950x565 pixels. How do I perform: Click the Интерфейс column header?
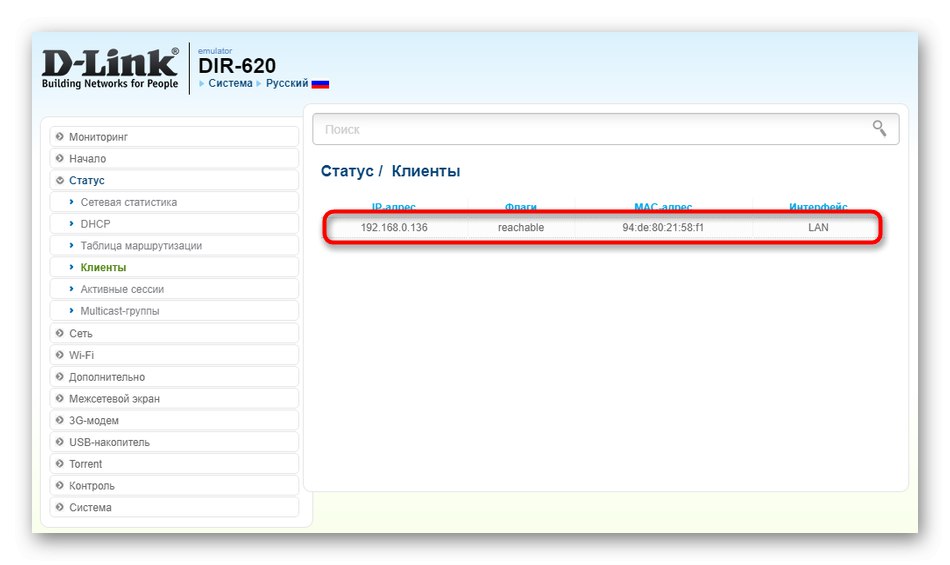tap(818, 207)
